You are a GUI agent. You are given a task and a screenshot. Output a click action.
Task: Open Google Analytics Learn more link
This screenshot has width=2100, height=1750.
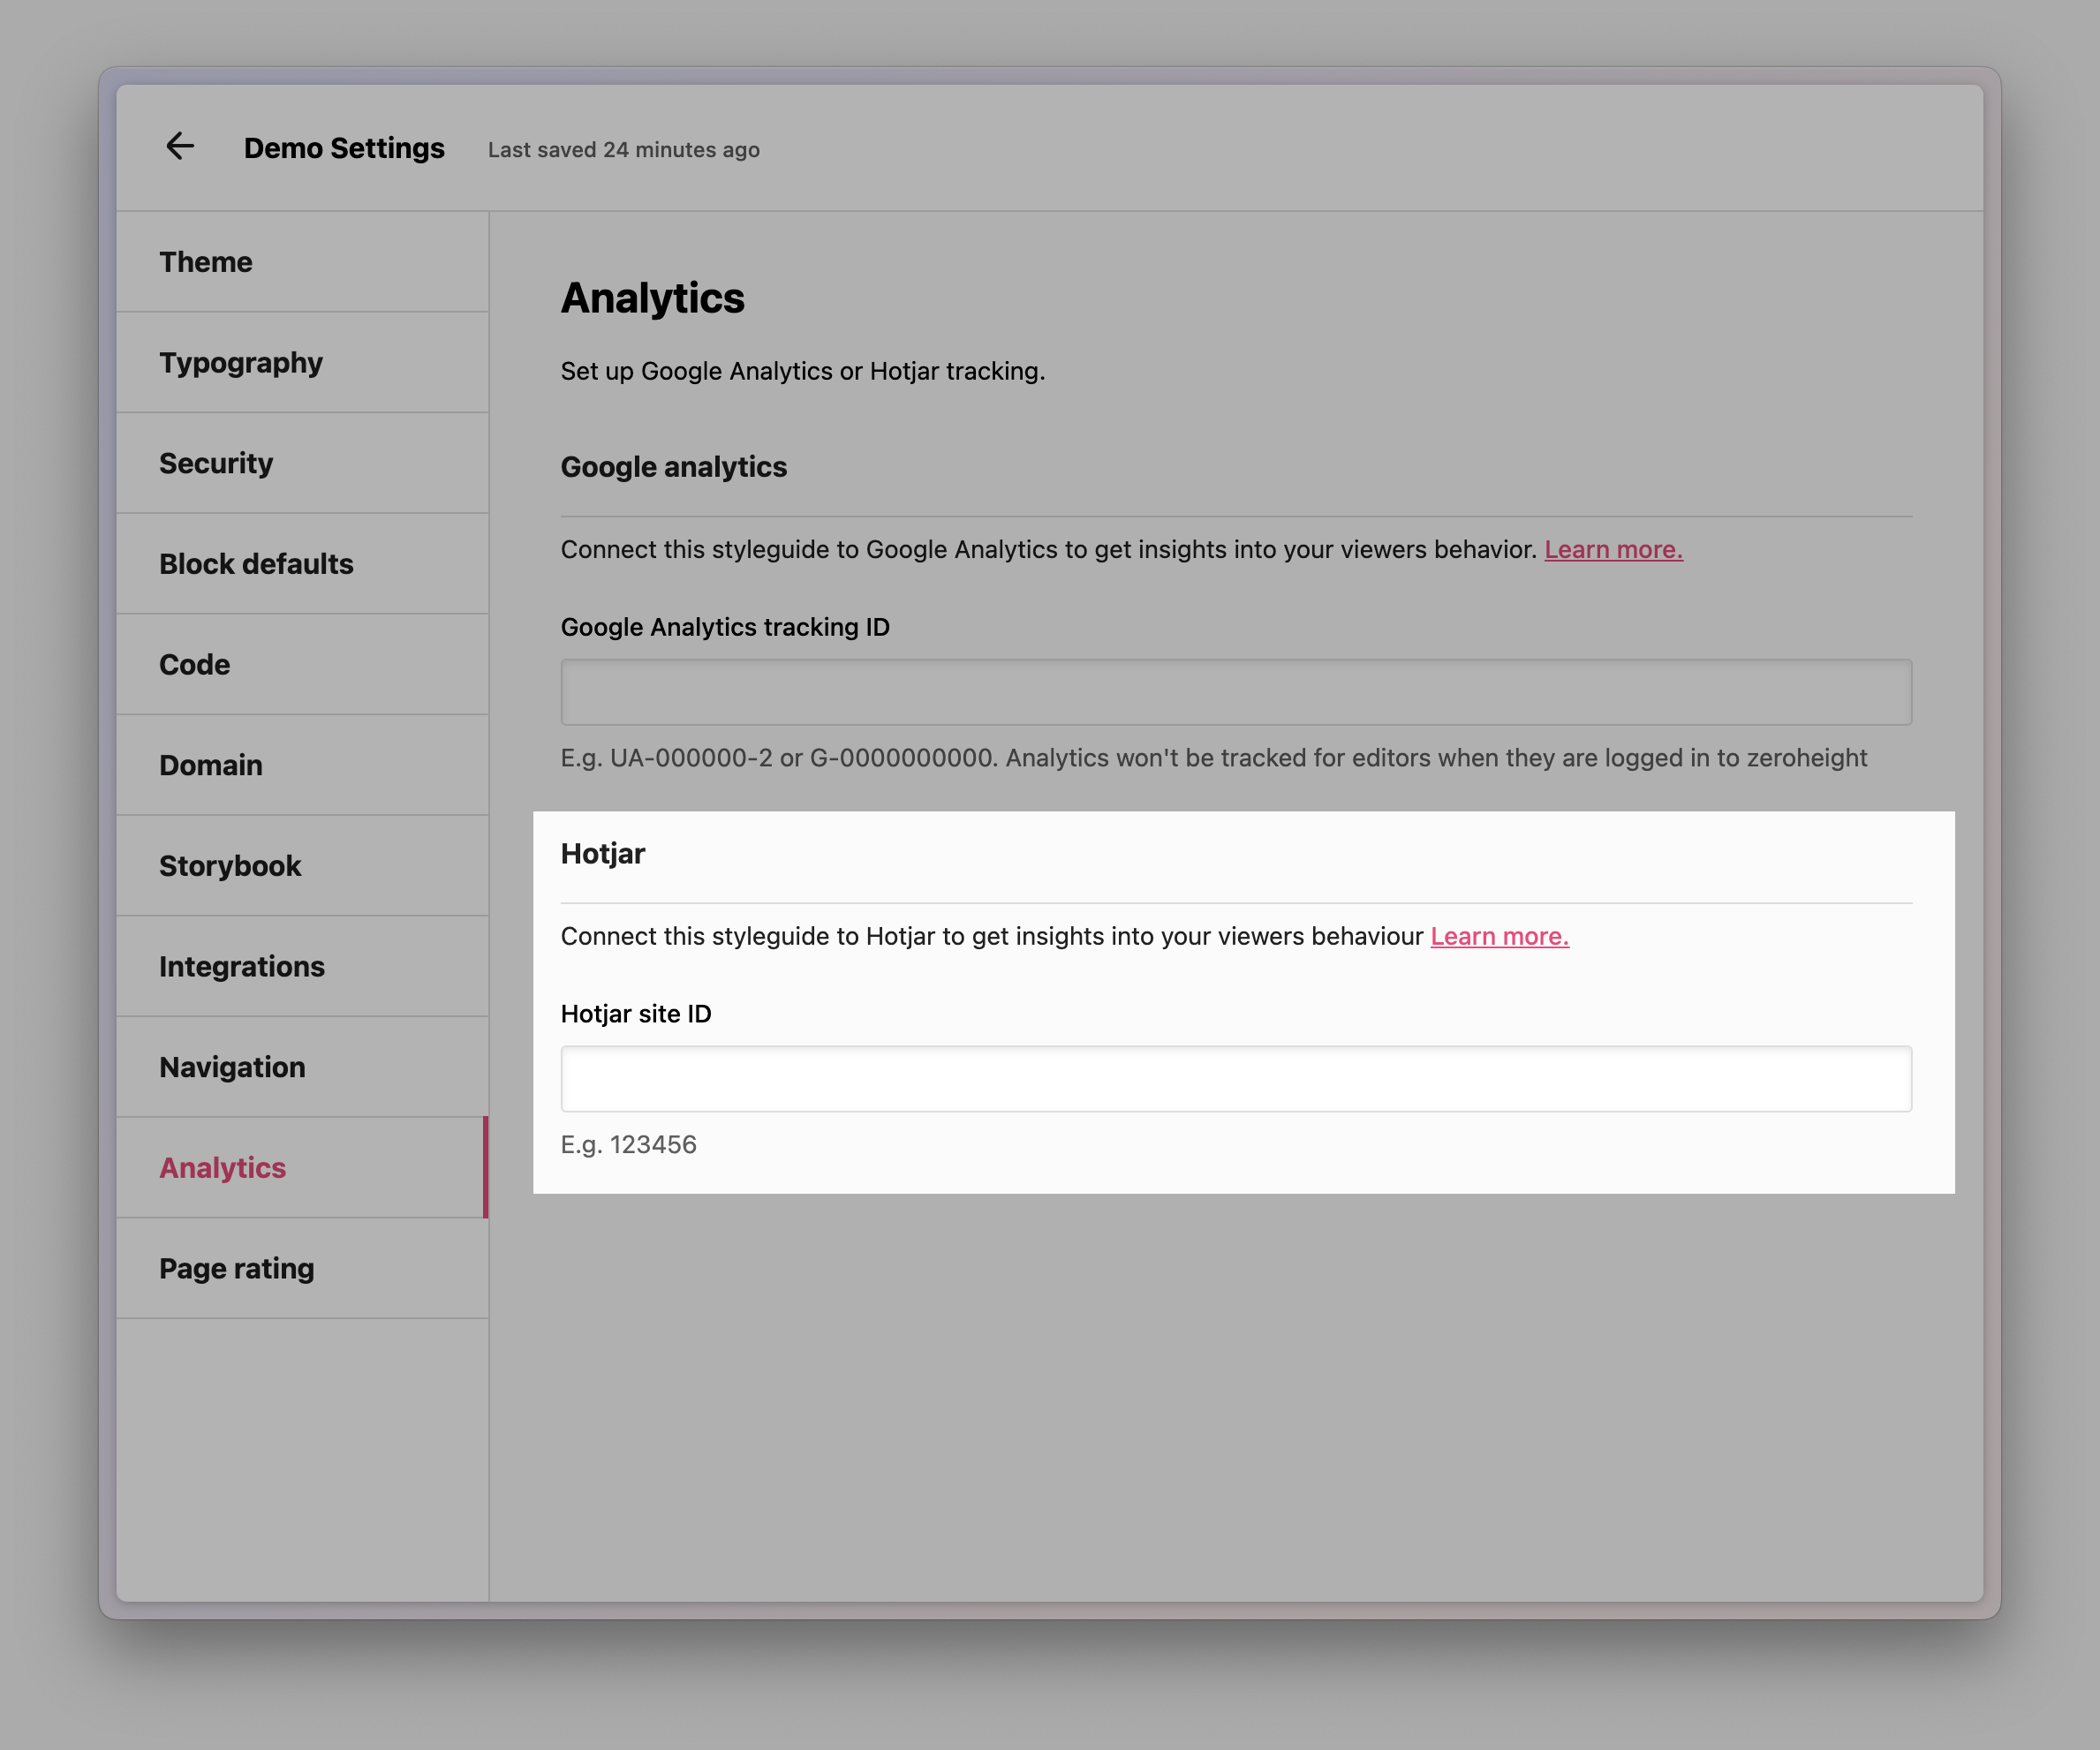pyautogui.click(x=1613, y=550)
